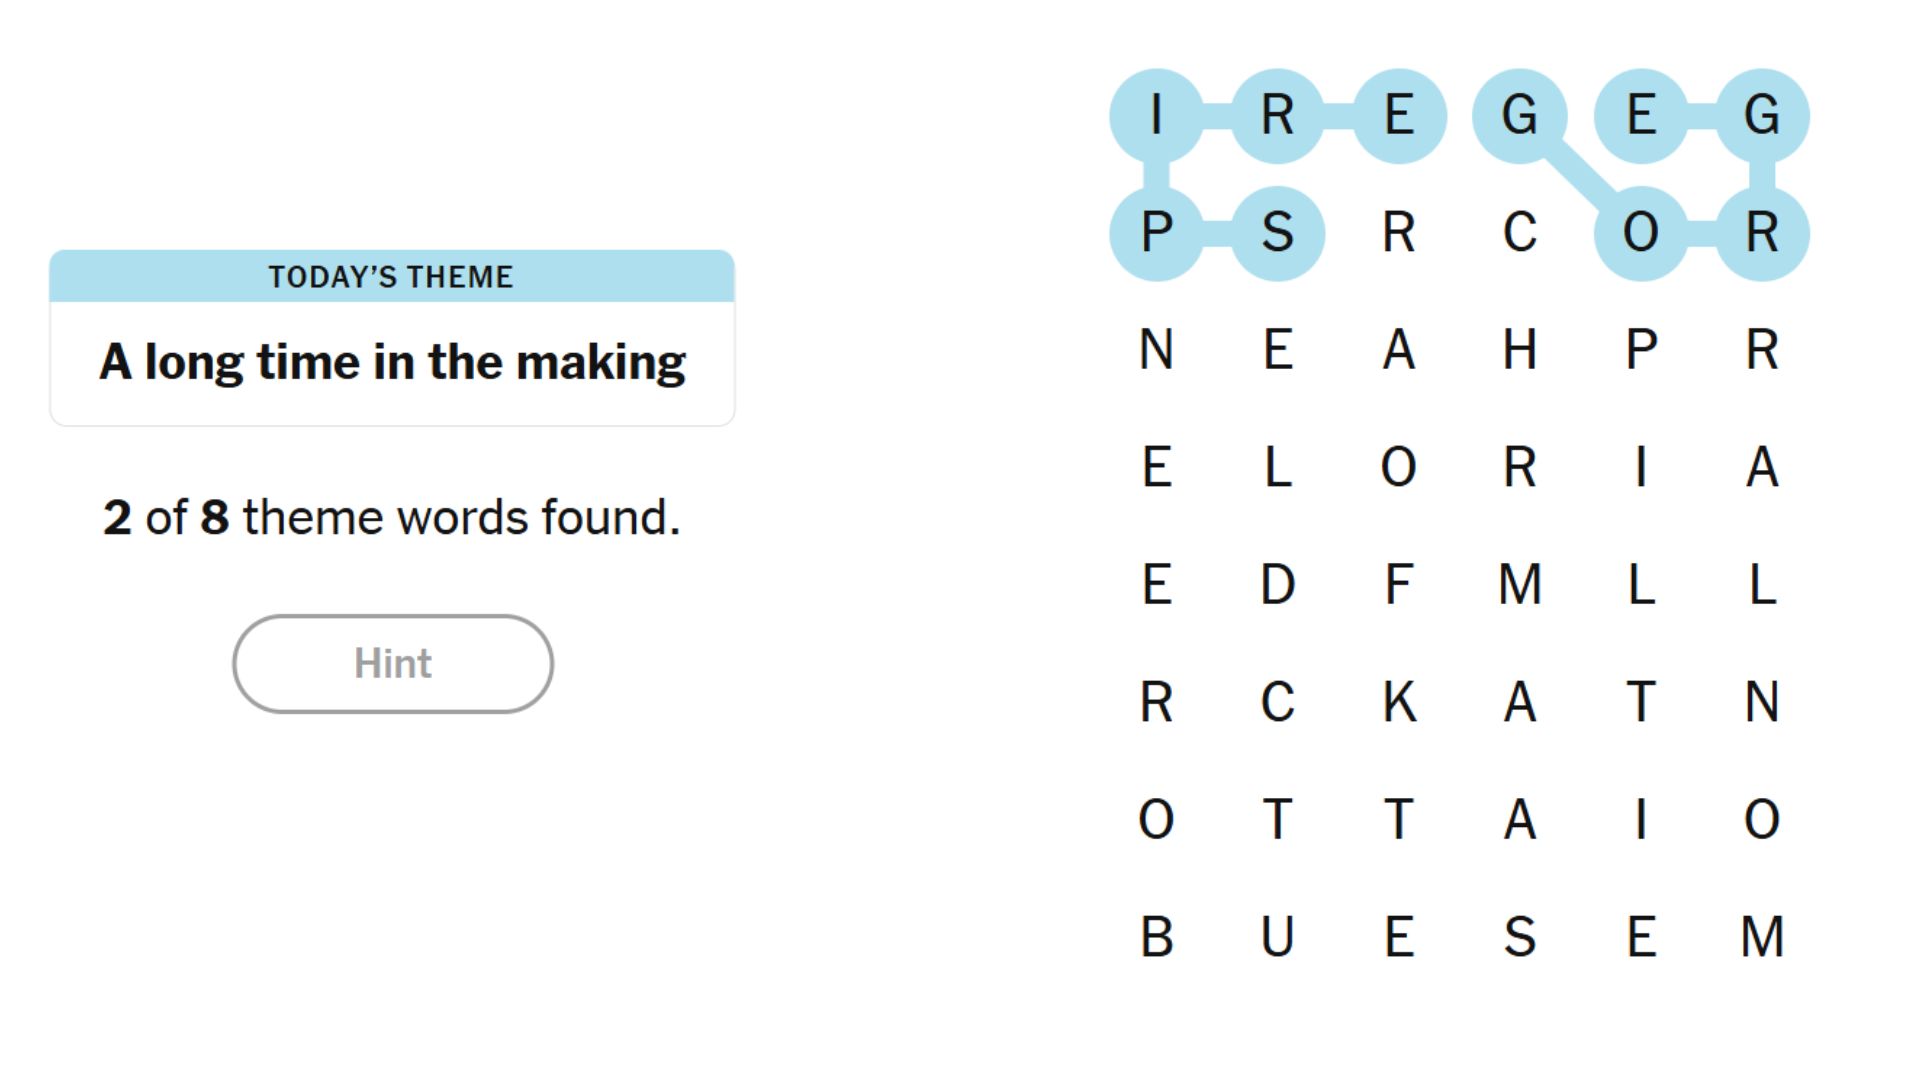
Task: Click the TODAY'S THEME header bar
Action: tap(392, 277)
